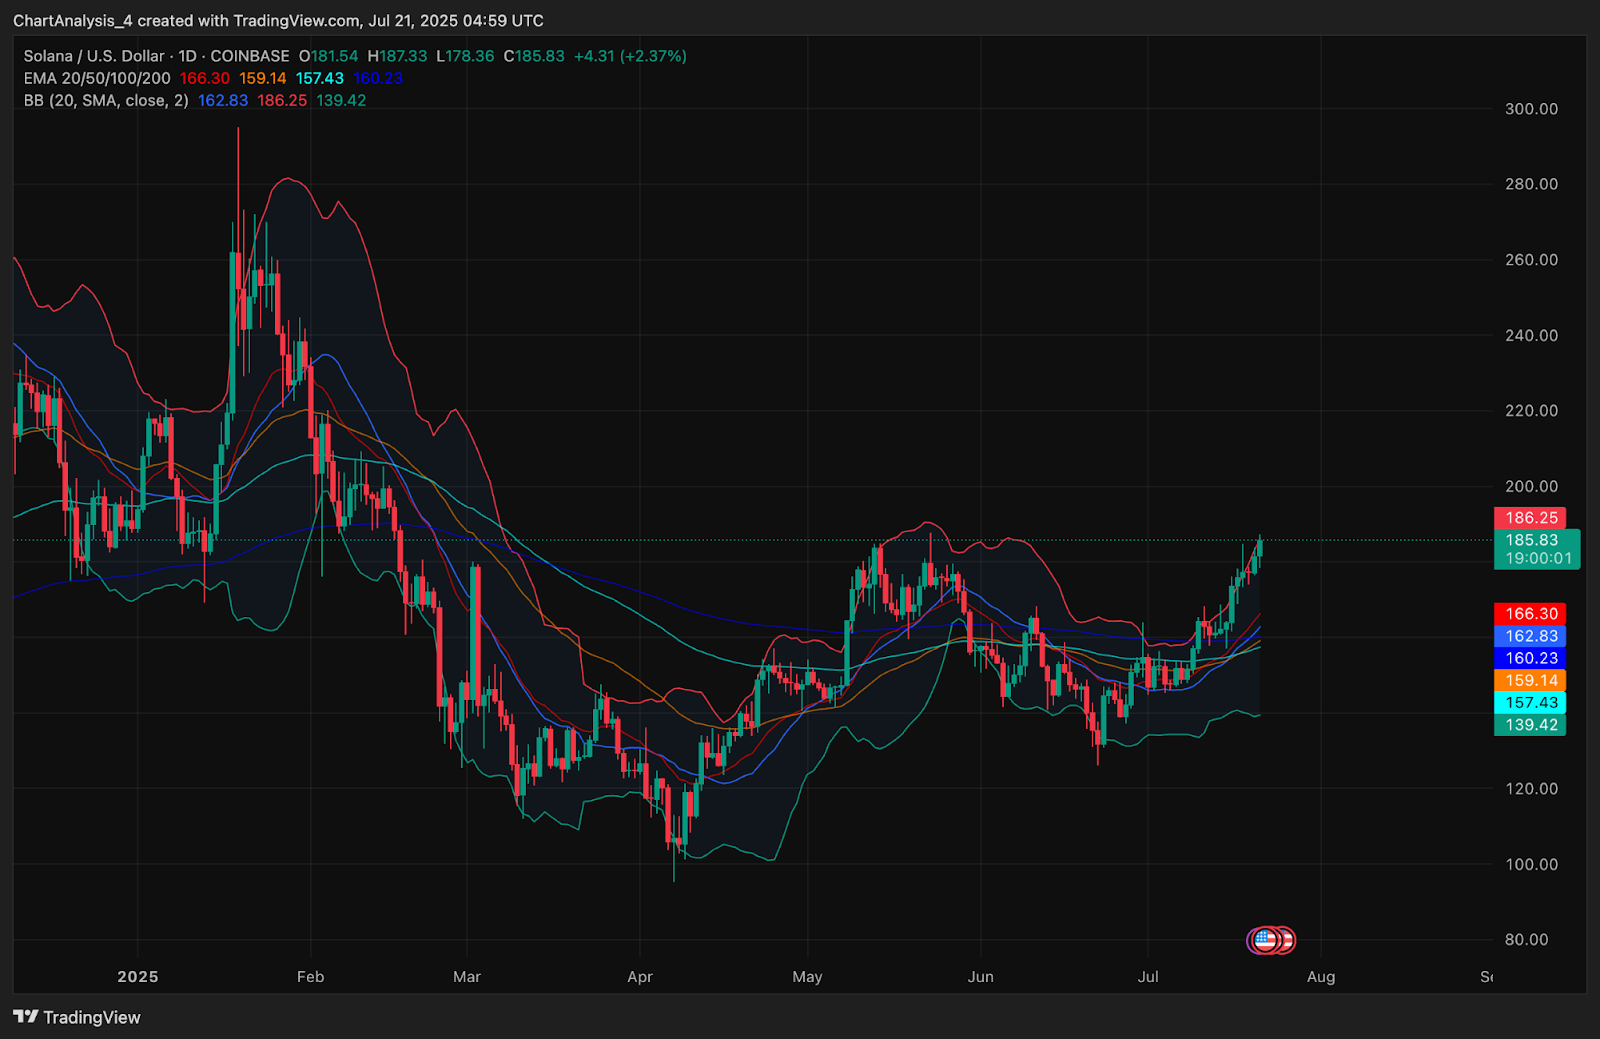Screen dimensions: 1600x1039
Task: Click the 19:00:01 countdown timer label
Action: (x=1538, y=559)
